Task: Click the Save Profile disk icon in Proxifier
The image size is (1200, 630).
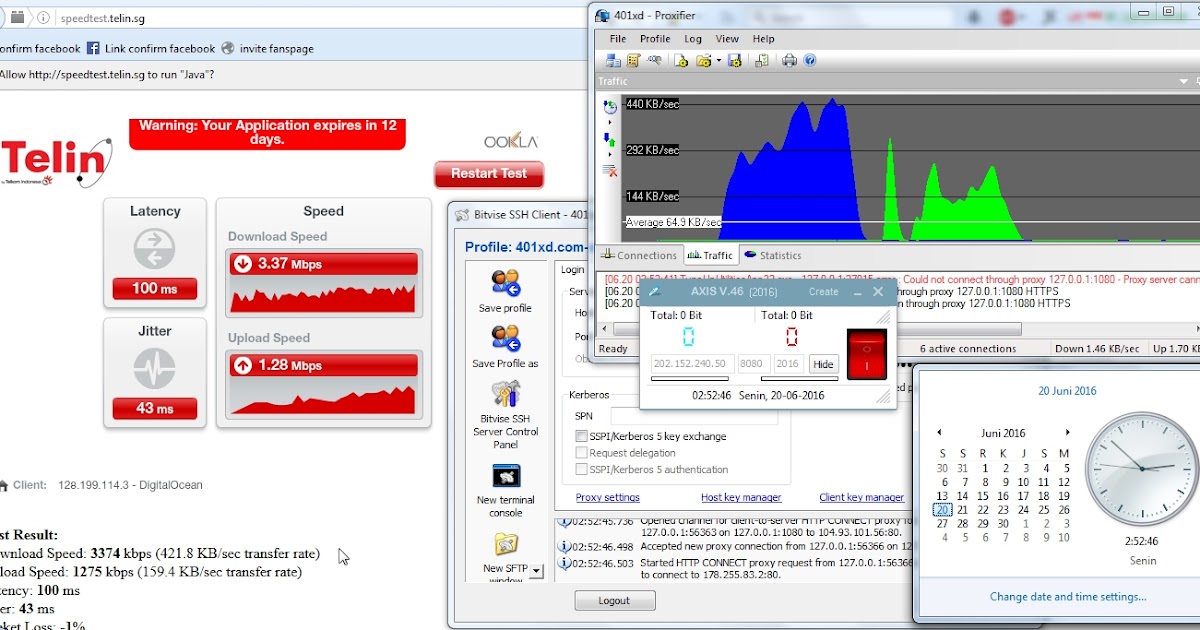Action: pos(735,60)
